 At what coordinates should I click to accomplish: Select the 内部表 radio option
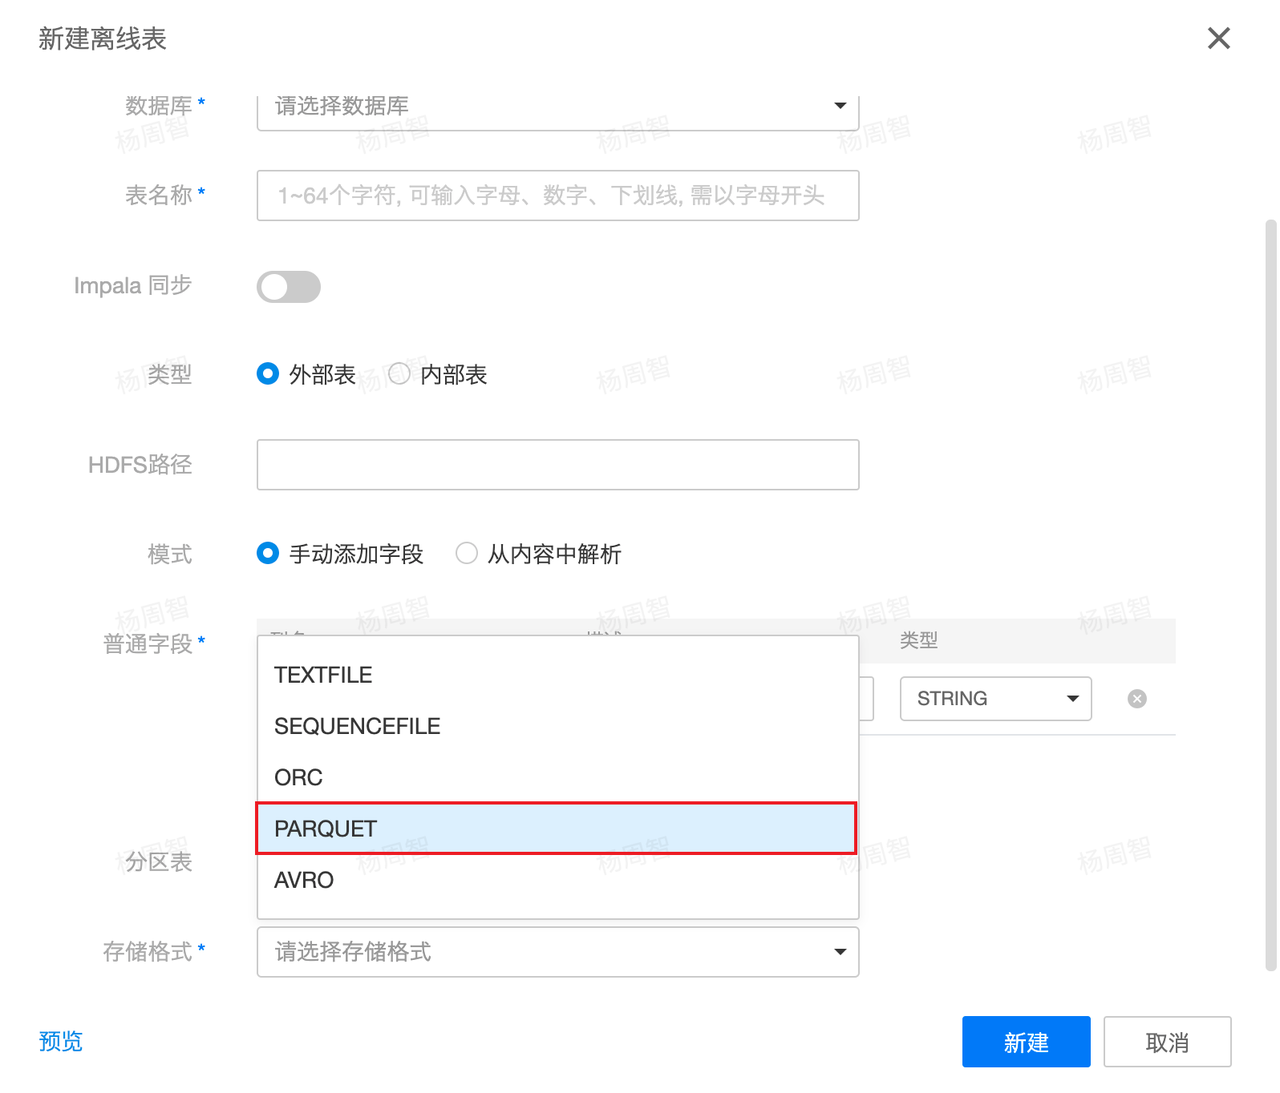point(400,374)
